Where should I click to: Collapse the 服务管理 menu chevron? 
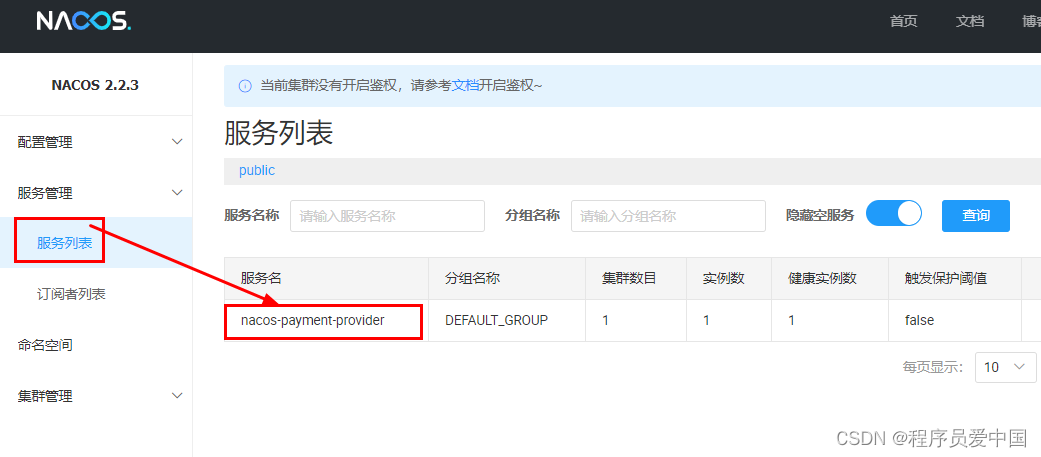click(177, 193)
